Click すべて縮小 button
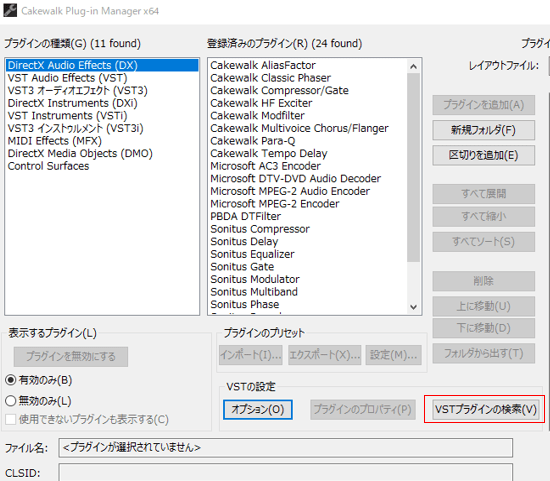Image resolution: width=550 pixels, height=481 pixels. point(484,216)
